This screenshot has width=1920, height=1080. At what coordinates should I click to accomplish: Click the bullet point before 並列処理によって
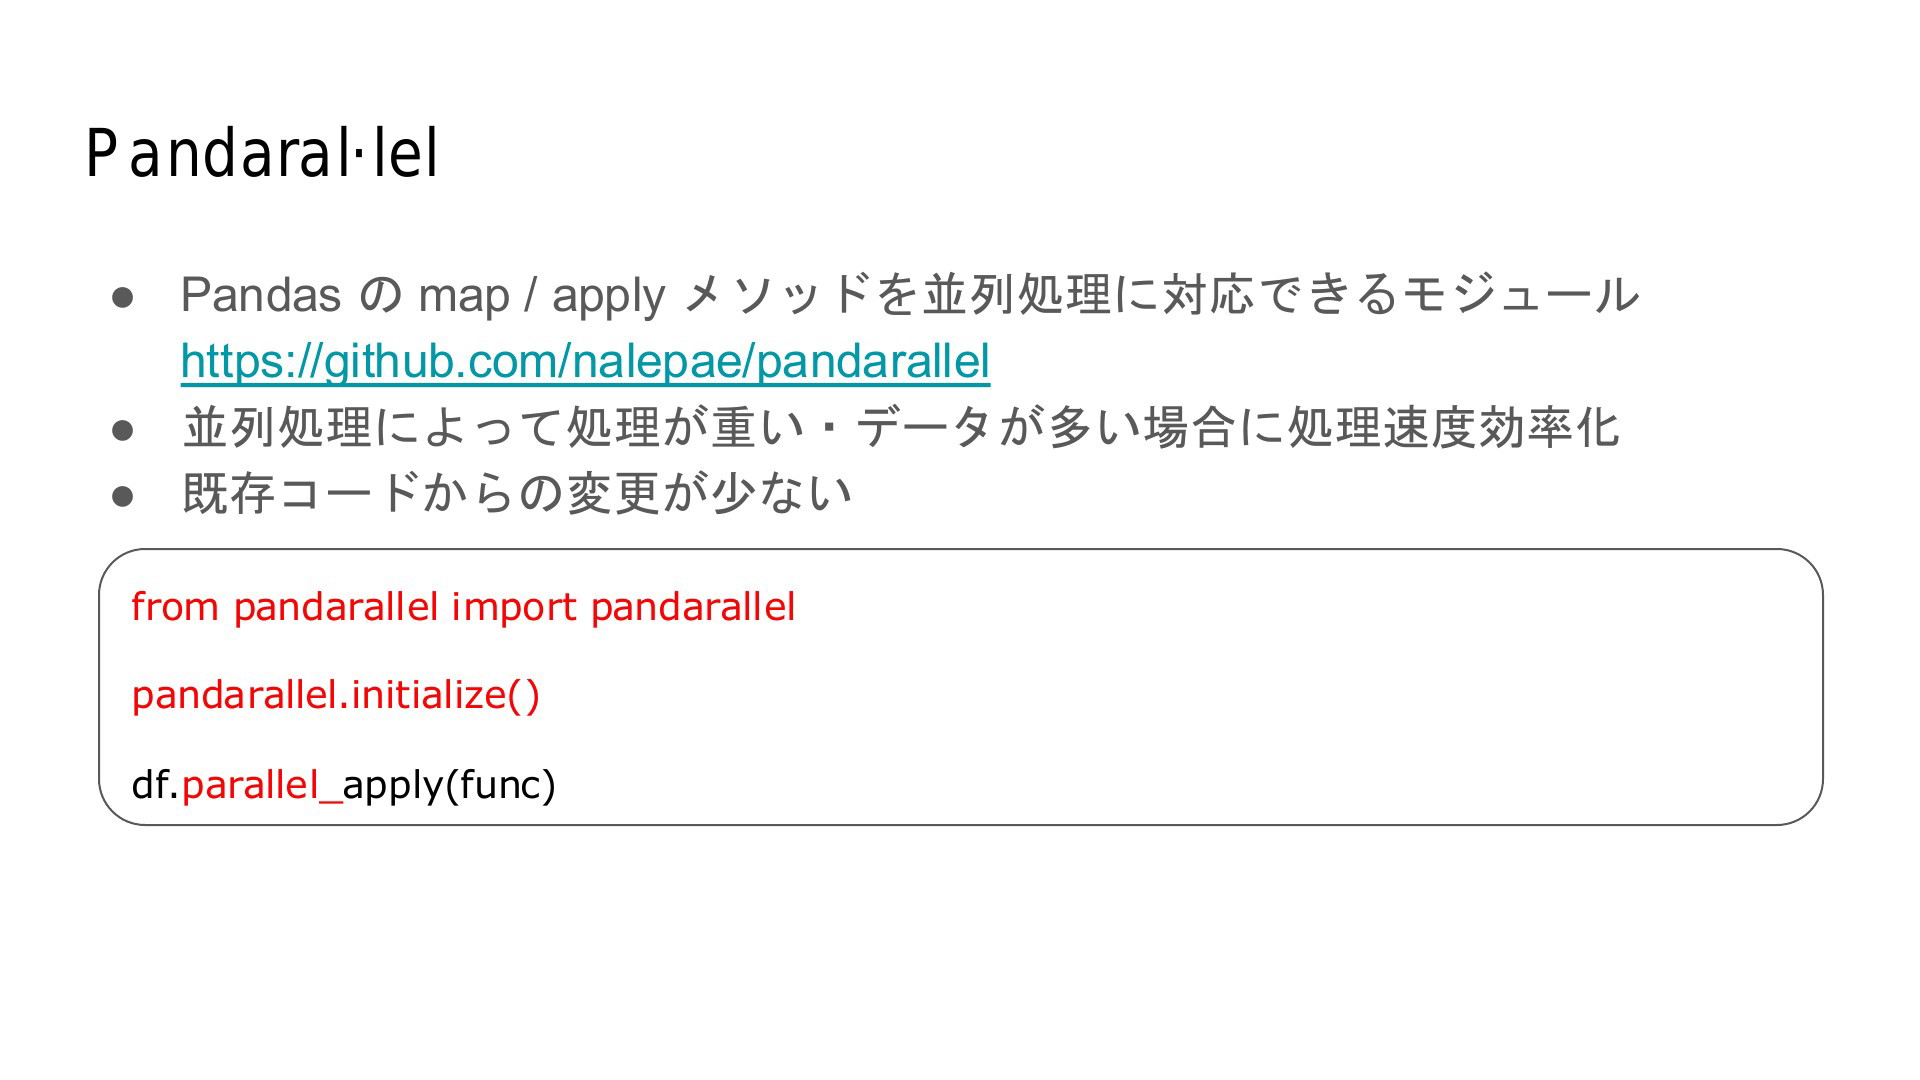coord(123,430)
